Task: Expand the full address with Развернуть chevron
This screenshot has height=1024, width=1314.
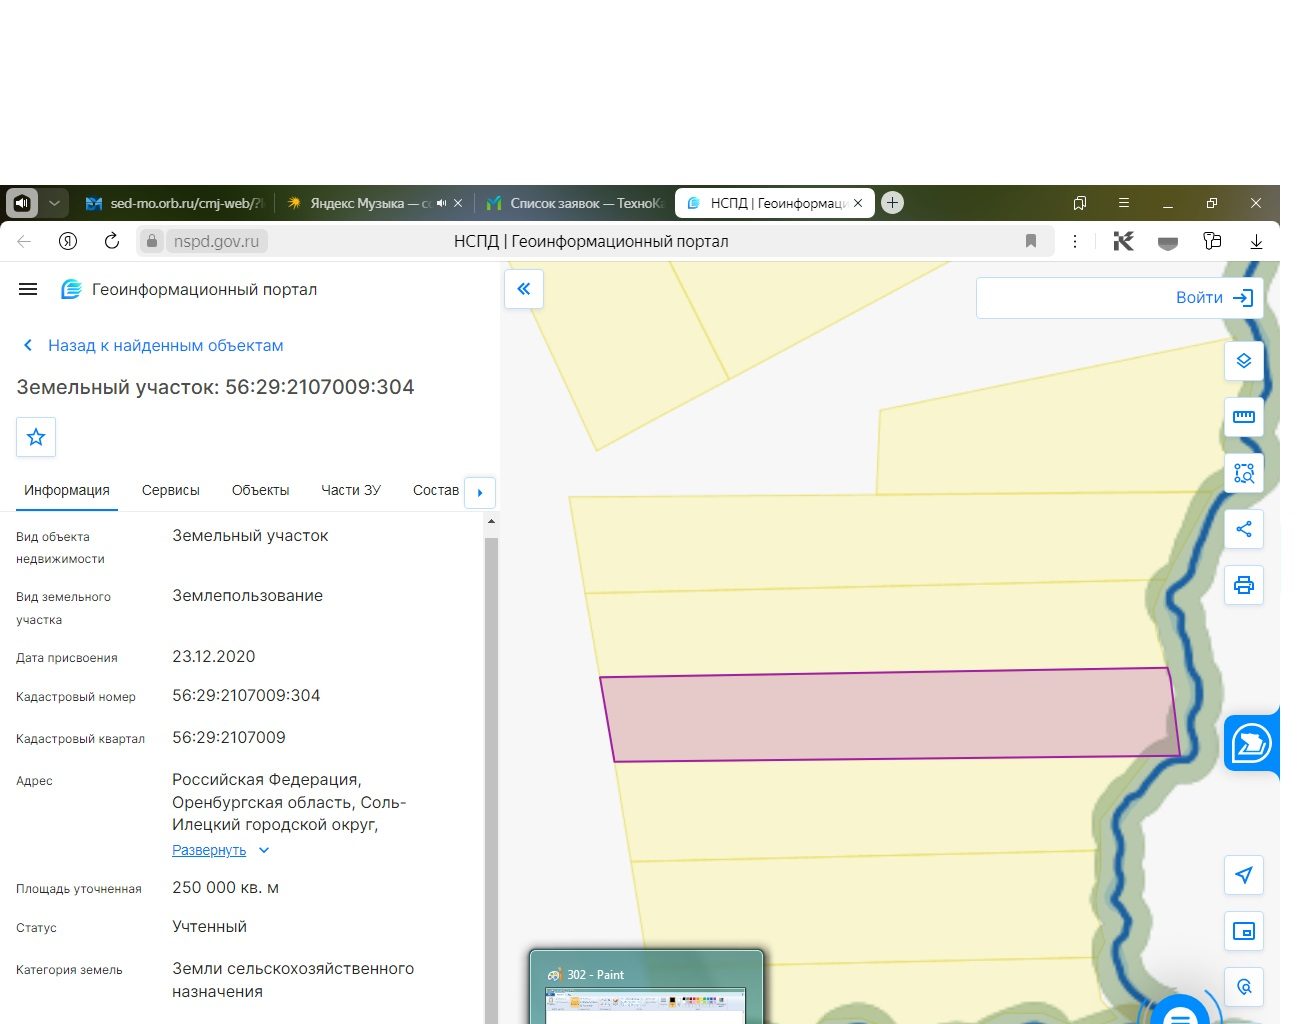Action: 264,850
